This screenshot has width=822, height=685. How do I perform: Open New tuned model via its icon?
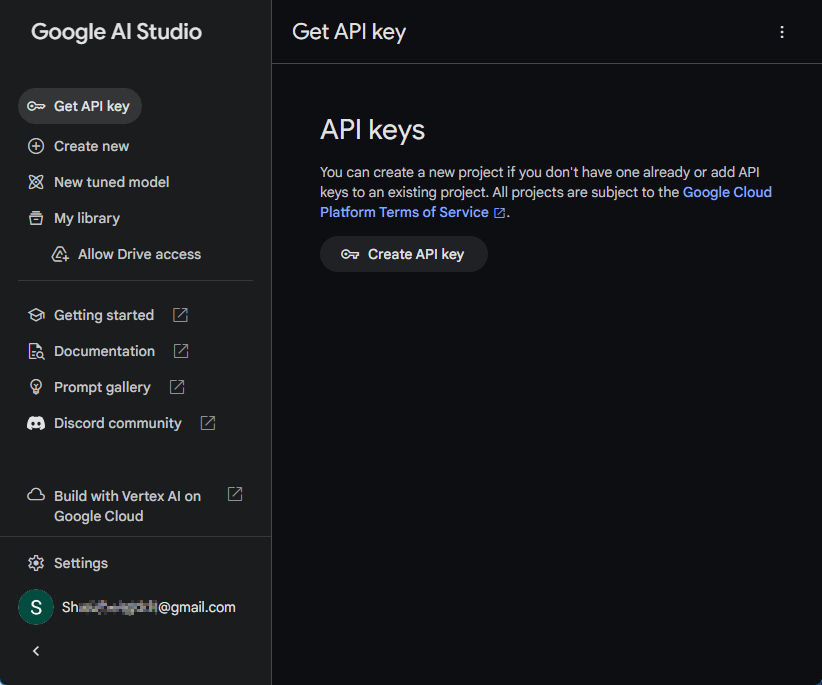(35, 182)
